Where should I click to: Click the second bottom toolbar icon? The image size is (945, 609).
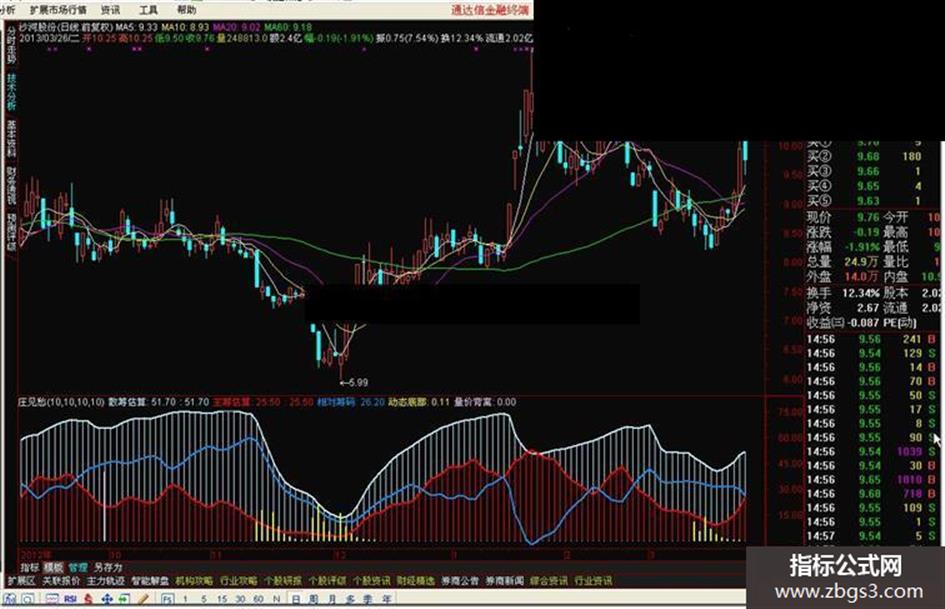tap(27, 599)
